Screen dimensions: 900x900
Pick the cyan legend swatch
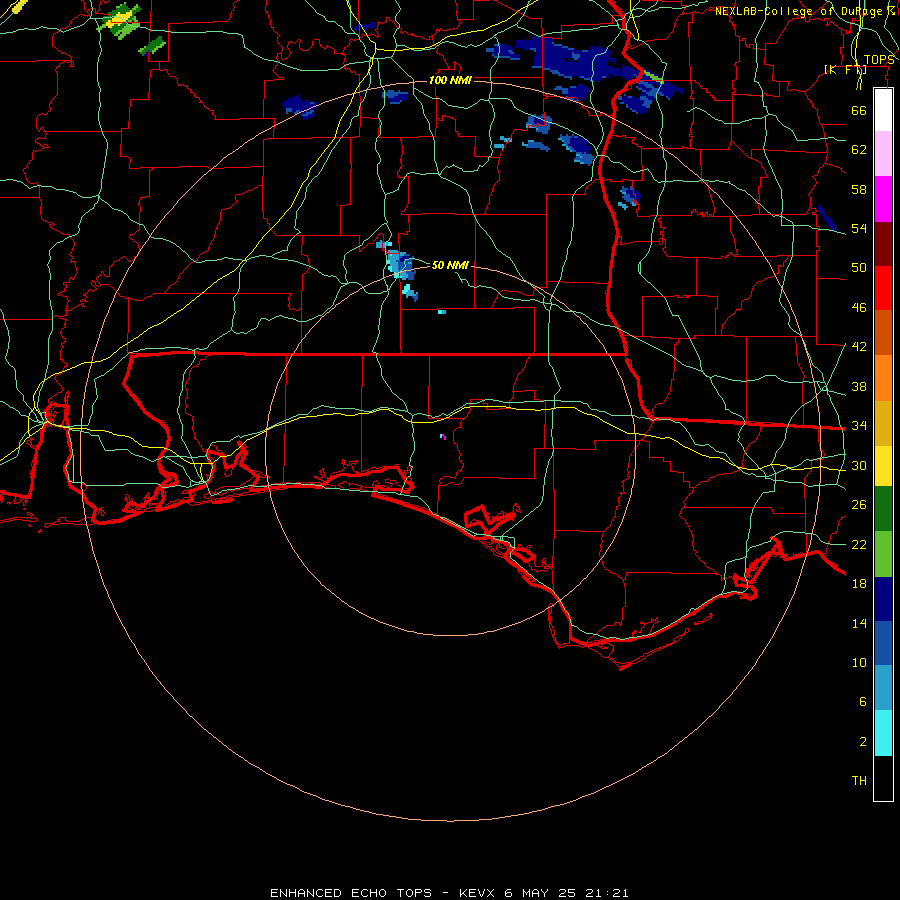[x=883, y=733]
